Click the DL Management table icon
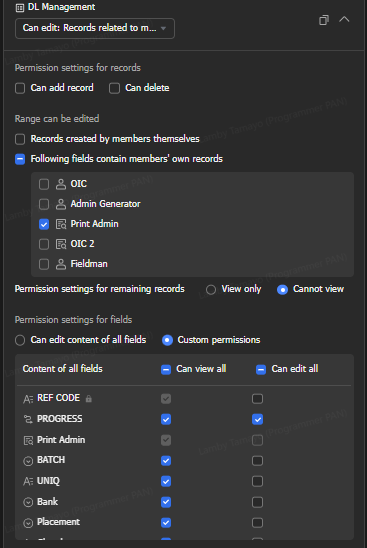The image size is (367, 548). (20, 8)
